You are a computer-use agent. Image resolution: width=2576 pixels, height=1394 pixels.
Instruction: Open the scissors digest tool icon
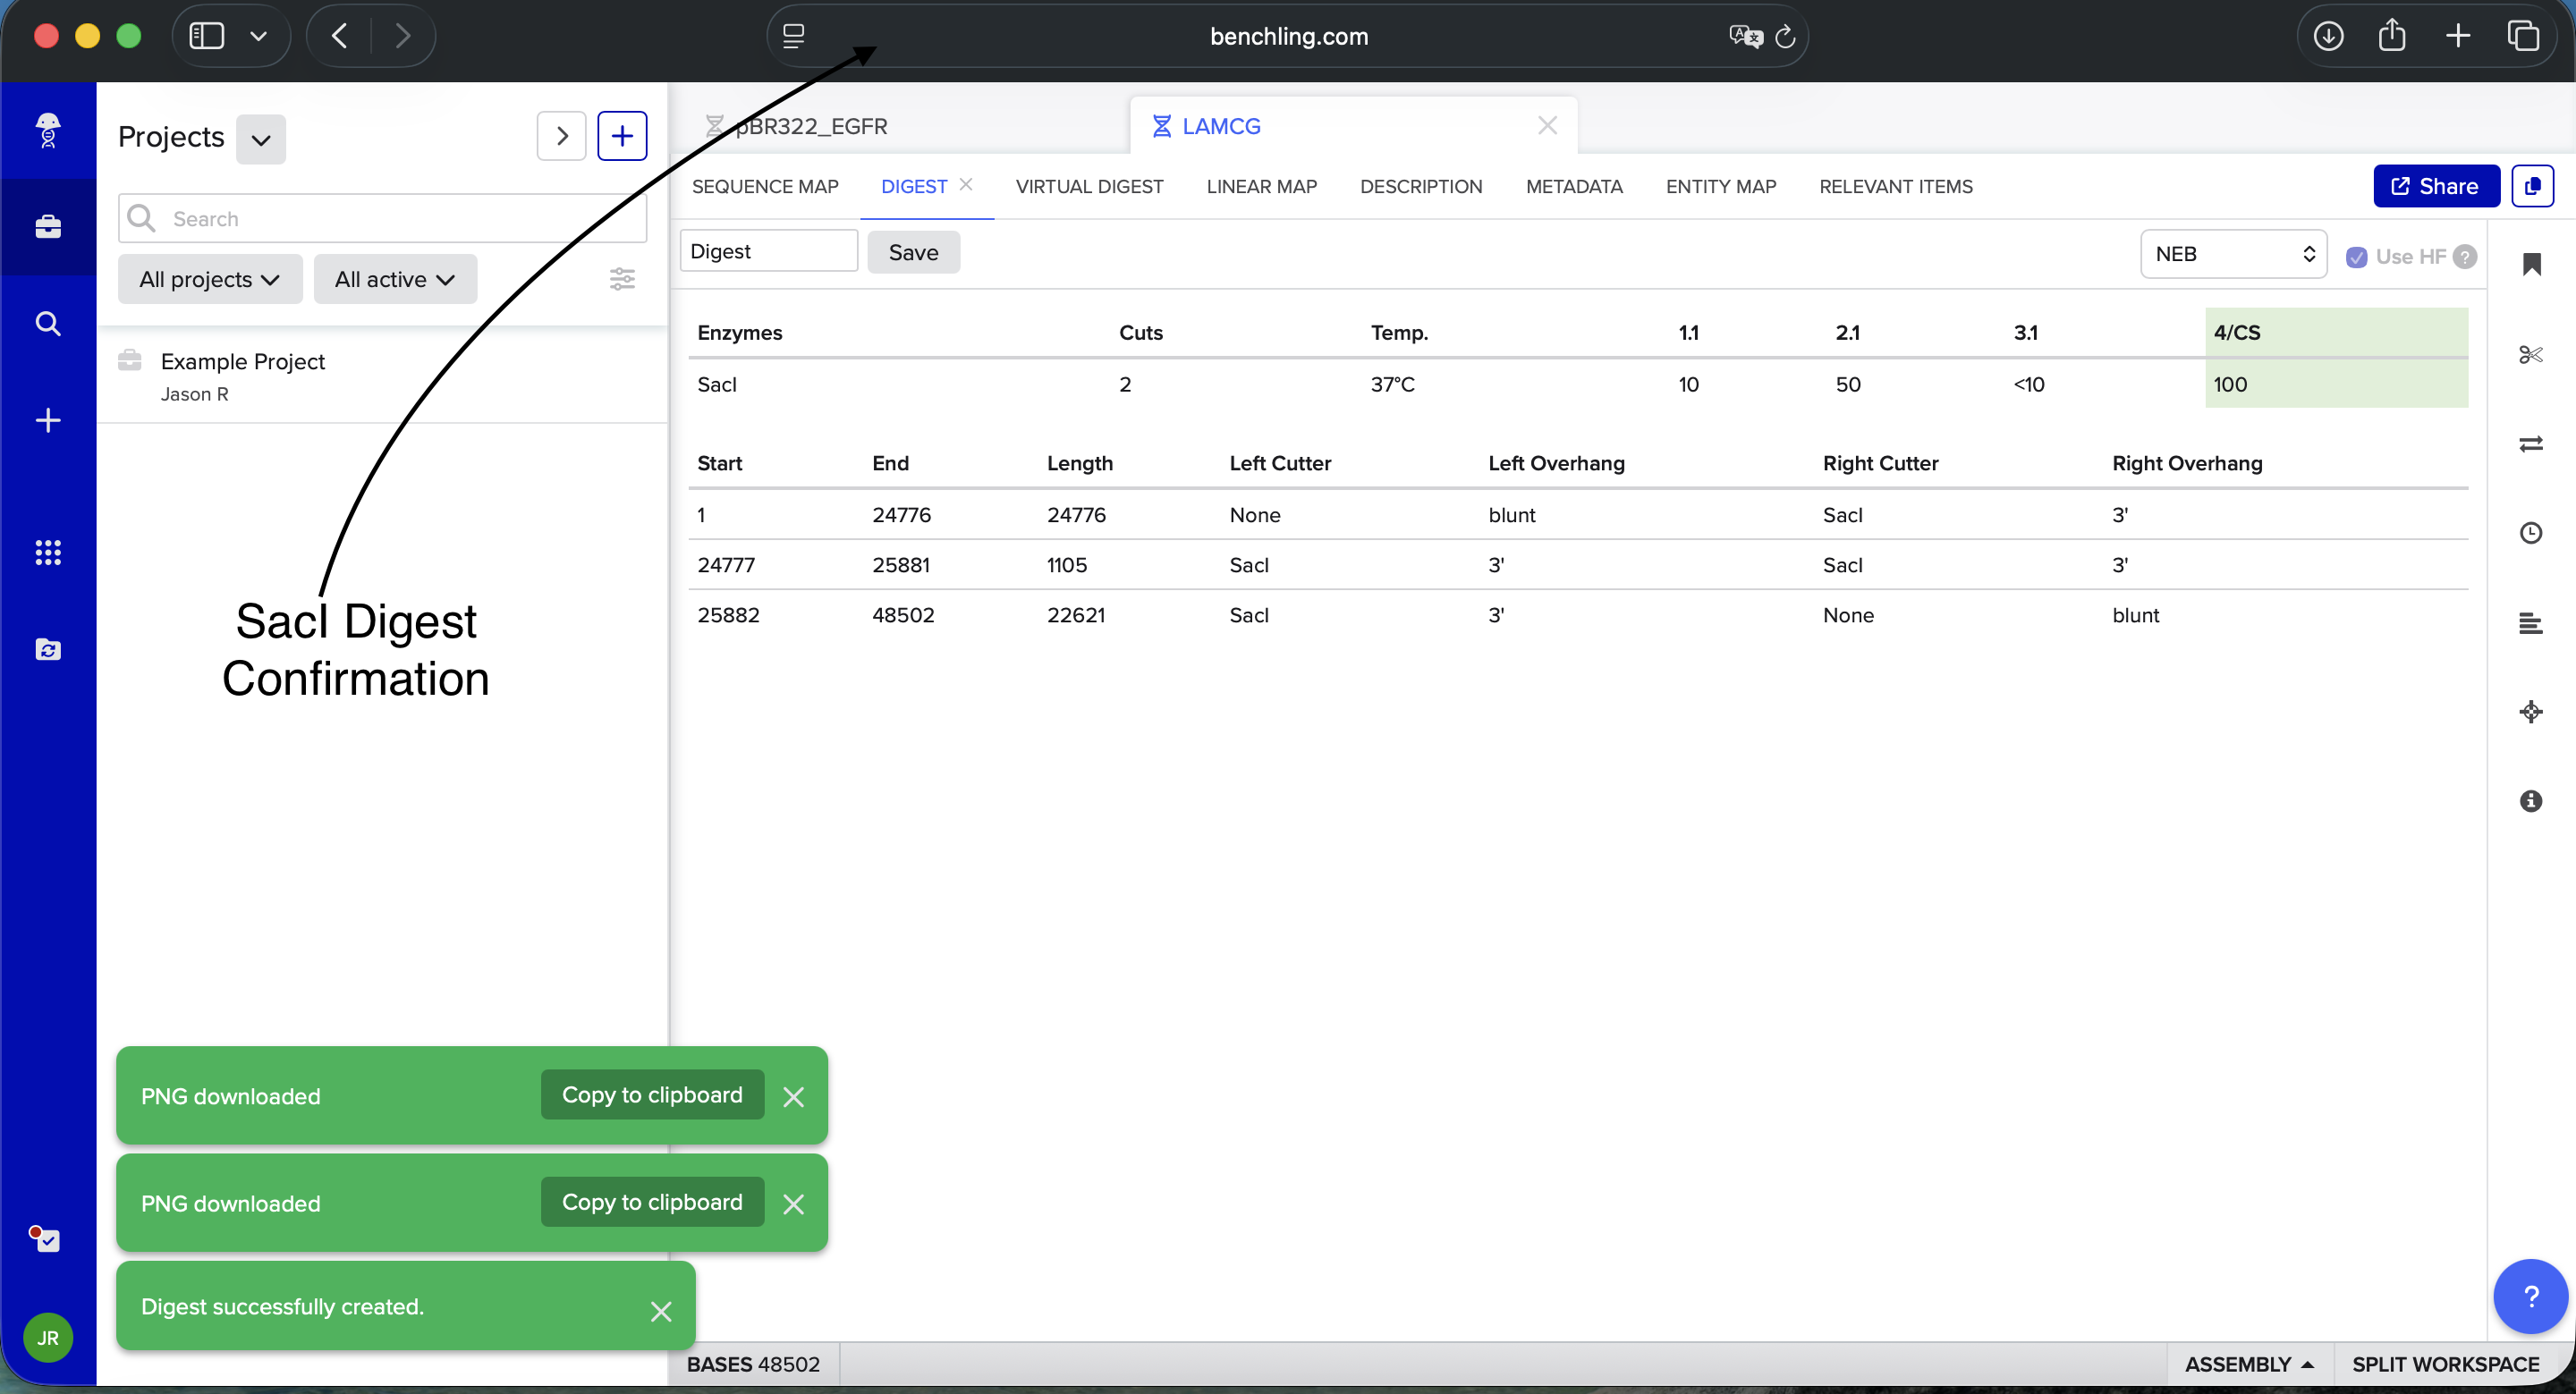click(x=2530, y=355)
